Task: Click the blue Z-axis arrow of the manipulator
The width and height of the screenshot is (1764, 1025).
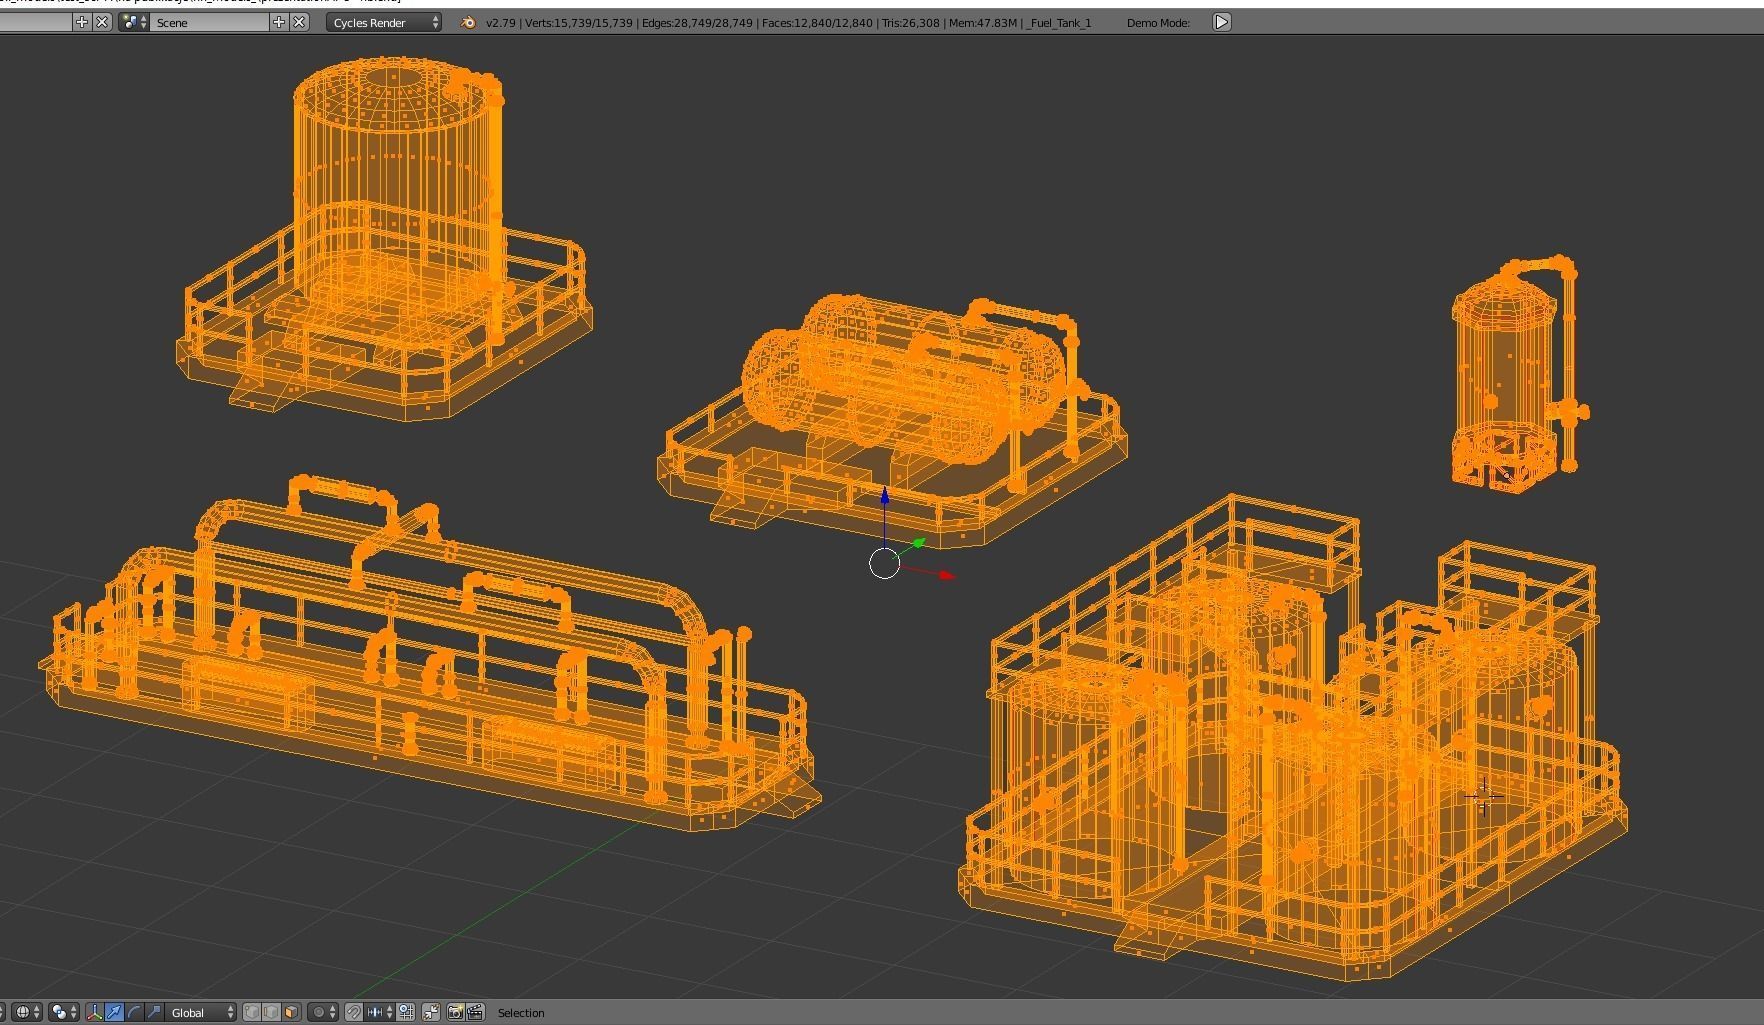Action: (884, 497)
